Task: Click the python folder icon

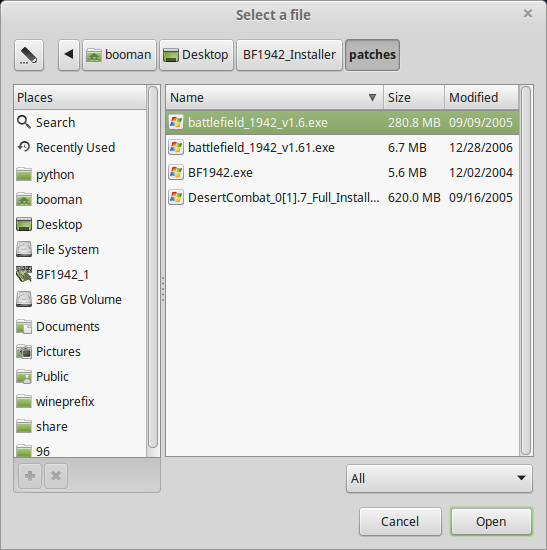Action: pyautogui.click(x=24, y=174)
